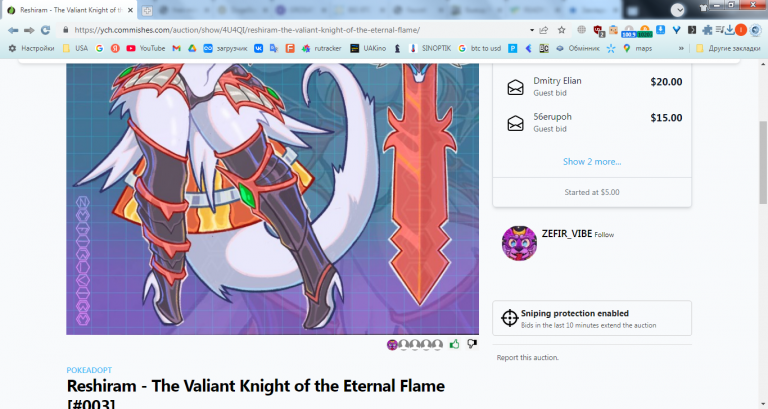Click the Reshiram adopt artwork image
768x409 pixels.
pos(272,199)
